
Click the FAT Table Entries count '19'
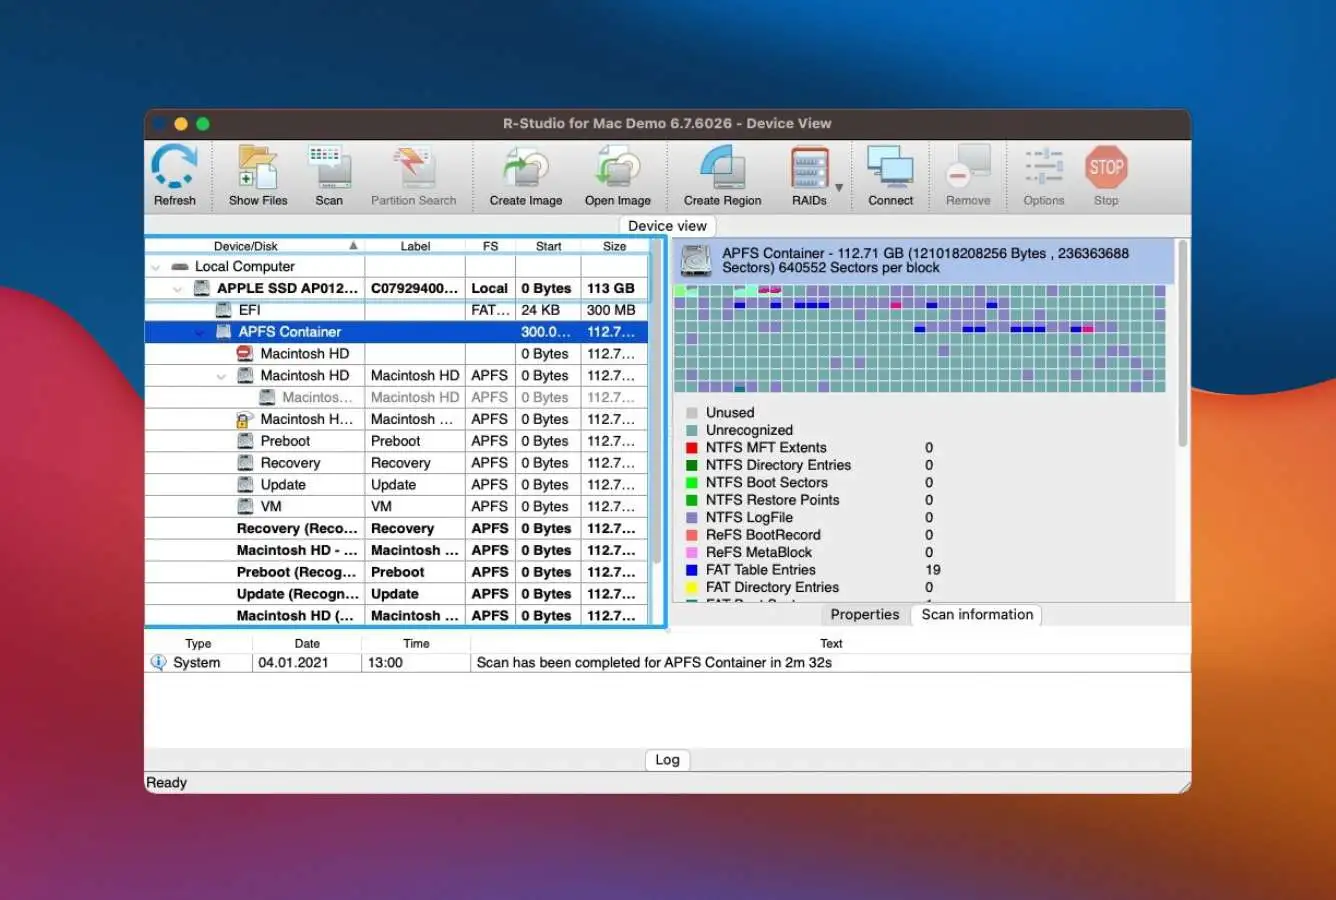[933, 570]
